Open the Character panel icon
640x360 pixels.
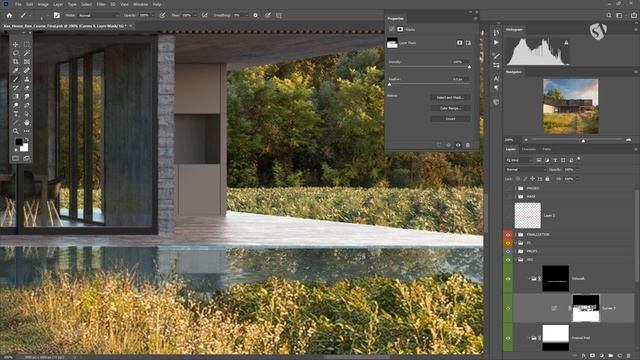pyautogui.click(x=496, y=78)
